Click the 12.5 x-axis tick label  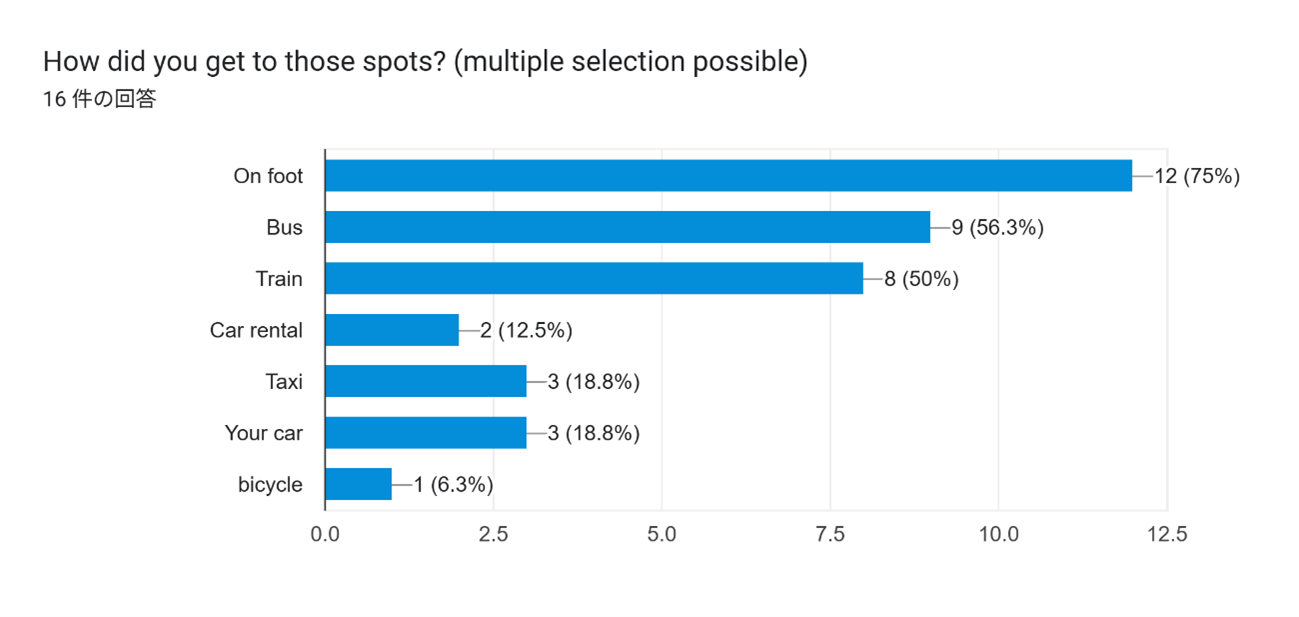pos(1167,535)
